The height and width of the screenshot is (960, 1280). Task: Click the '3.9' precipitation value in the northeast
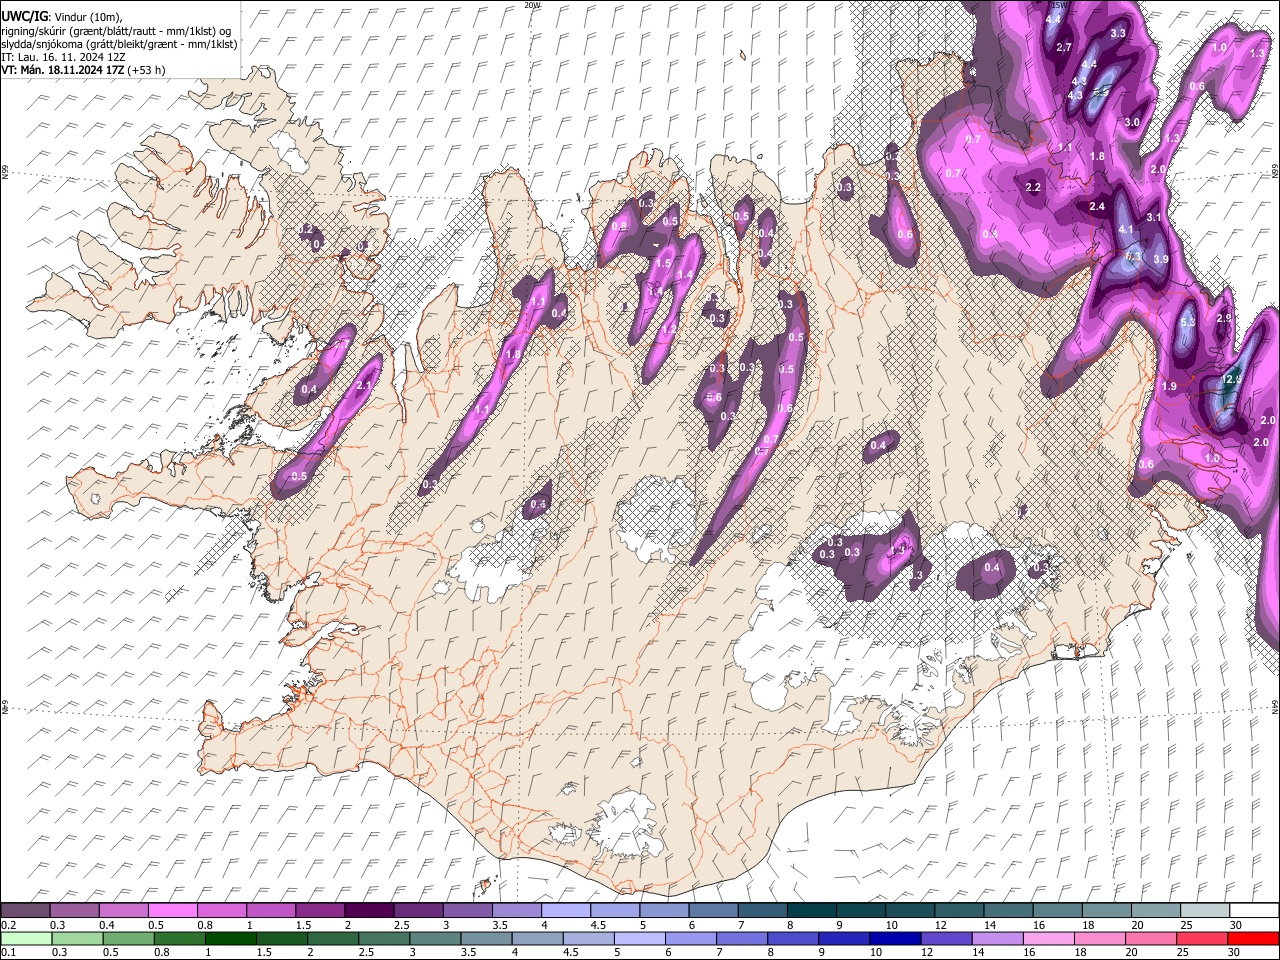coord(1161,259)
